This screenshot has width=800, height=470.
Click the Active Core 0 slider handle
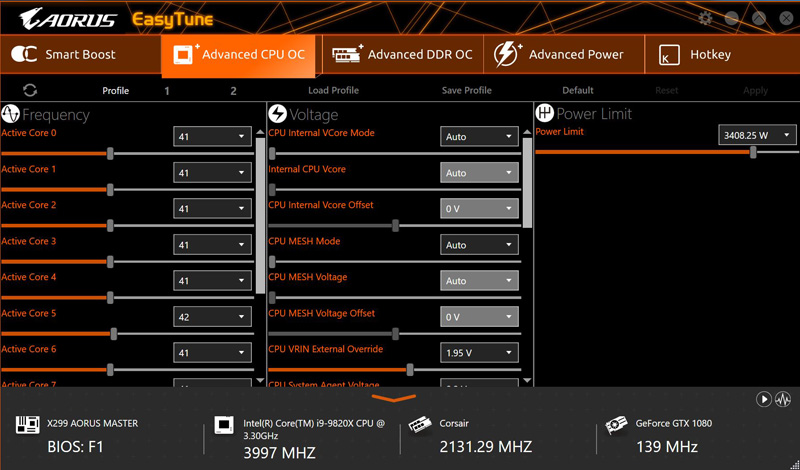[x=110, y=154]
